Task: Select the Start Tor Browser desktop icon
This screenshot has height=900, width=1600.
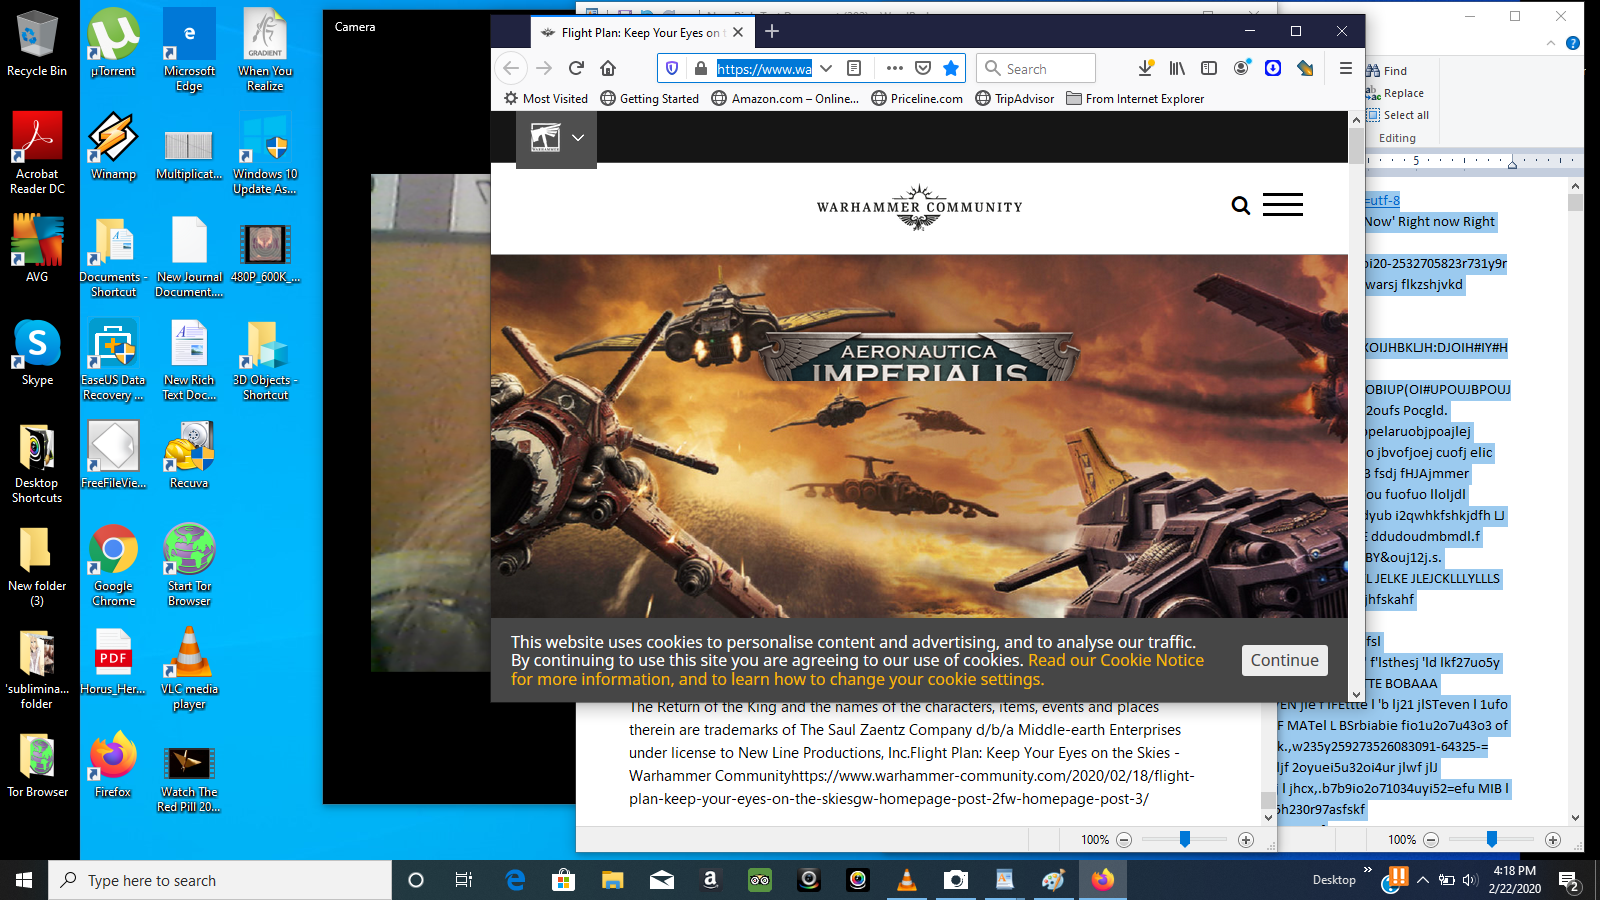Action: (x=189, y=565)
